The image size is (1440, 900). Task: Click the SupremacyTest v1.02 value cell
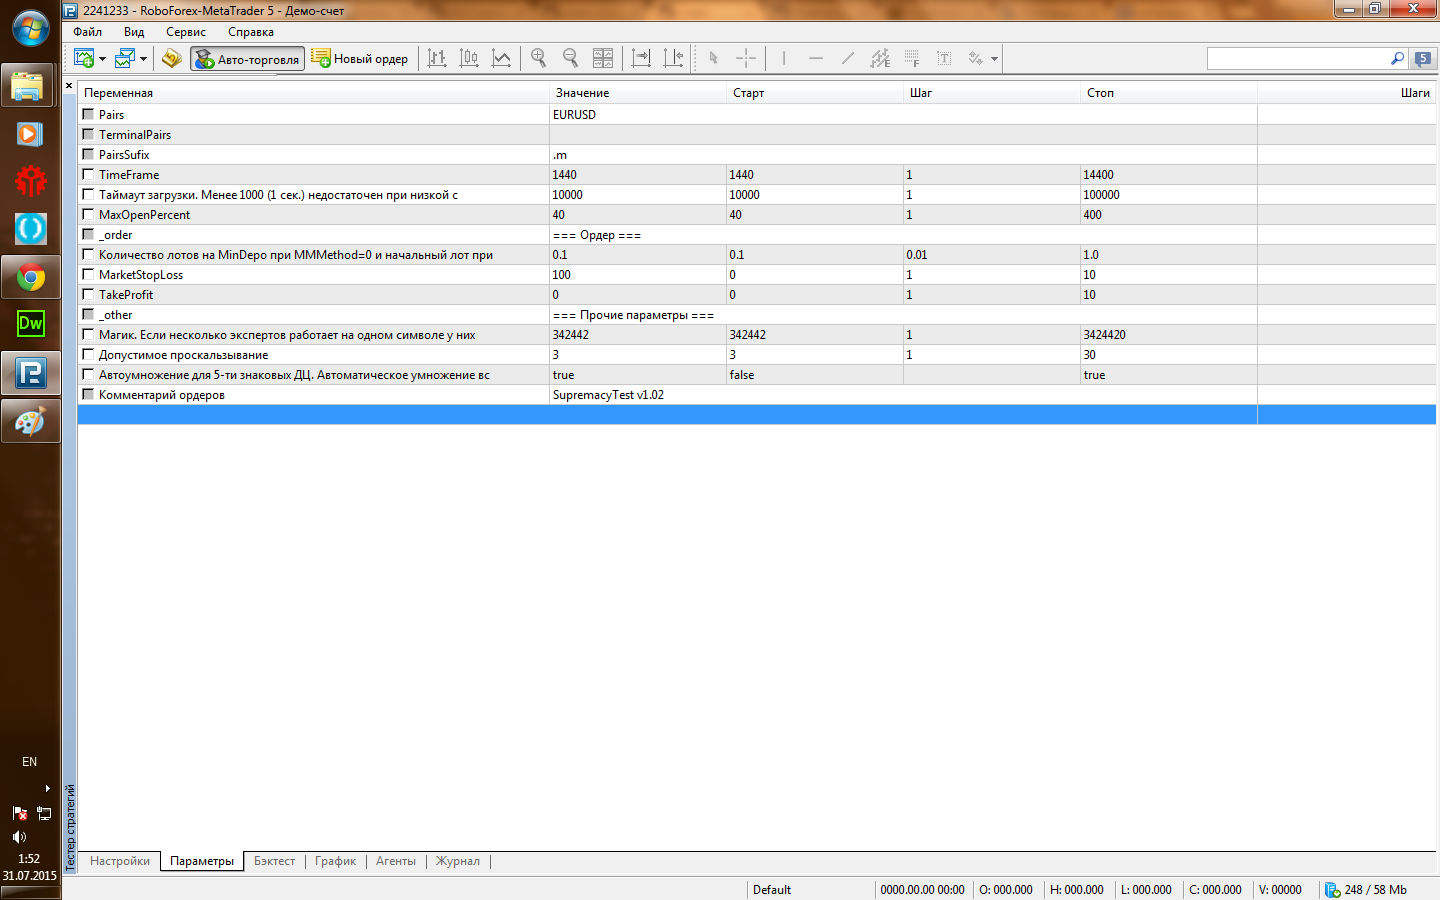903,394
